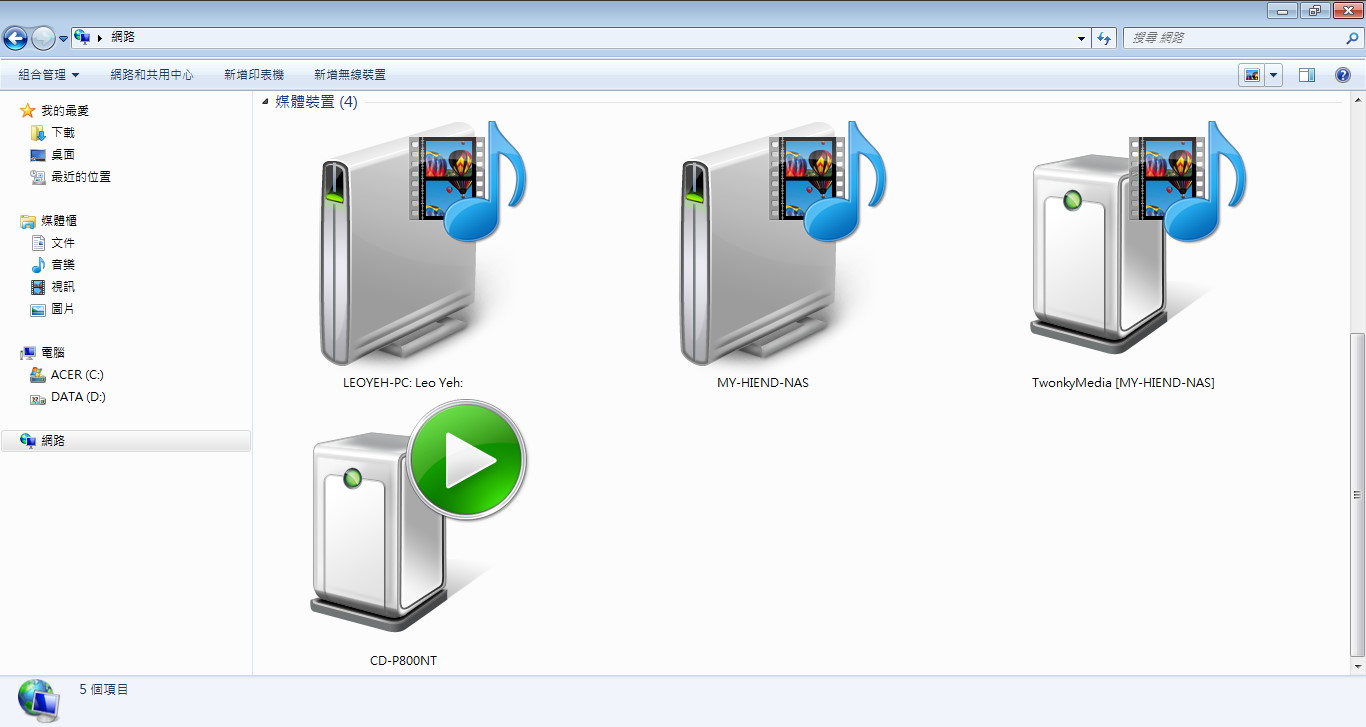Click the magnifier search icon
The width and height of the screenshot is (1366, 727).
tap(1353, 37)
